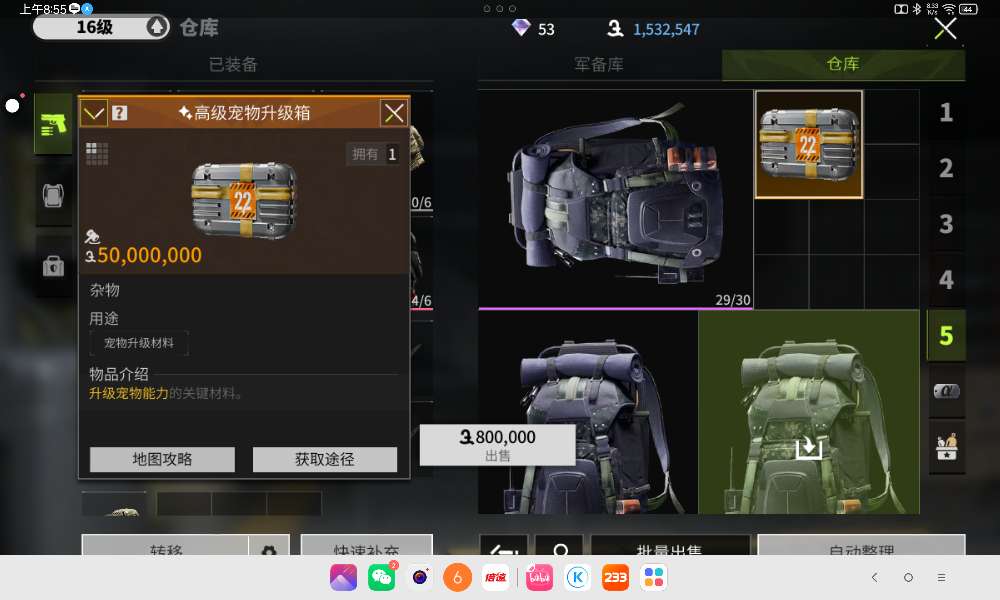Sell item for 800,000 出售
Image resolution: width=1000 pixels, height=600 pixels.
pos(497,444)
